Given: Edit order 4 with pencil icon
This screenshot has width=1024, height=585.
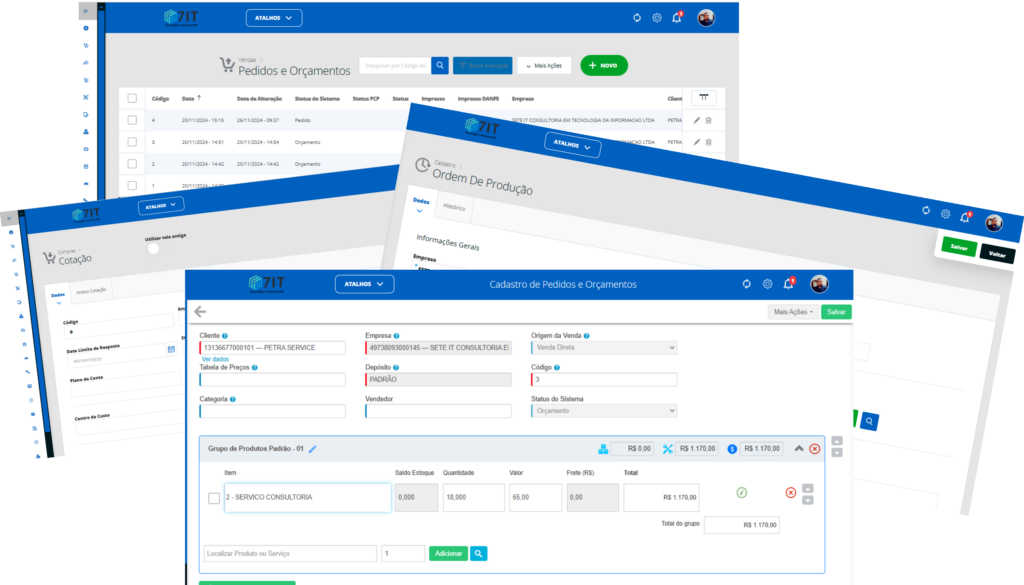Looking at the screenshot, I should pyautogui.click(x=696, y=120).
